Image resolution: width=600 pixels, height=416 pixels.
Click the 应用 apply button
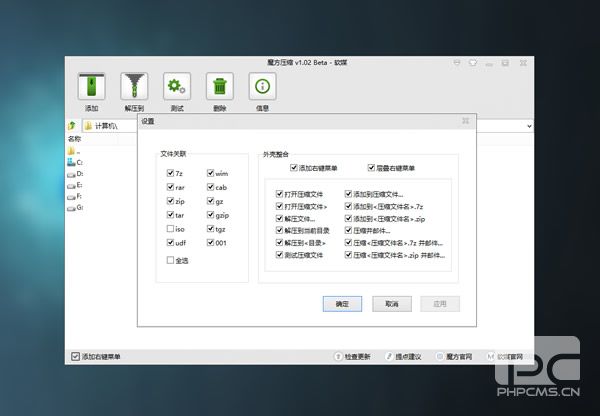tap(440, 304)
